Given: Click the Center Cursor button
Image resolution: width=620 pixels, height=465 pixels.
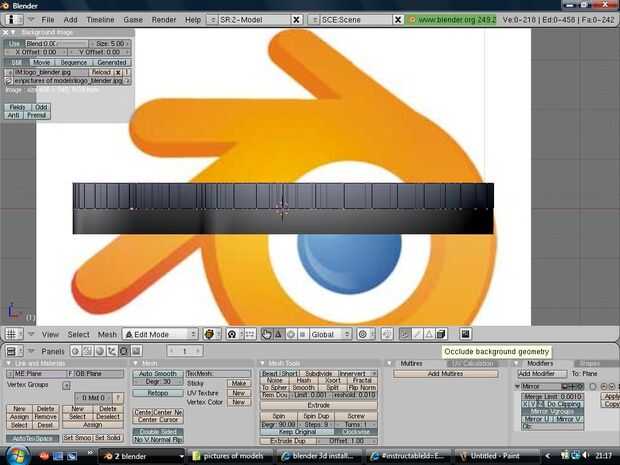Looking at the screenshot, I should pyautogui.click(x=158, y=420).
